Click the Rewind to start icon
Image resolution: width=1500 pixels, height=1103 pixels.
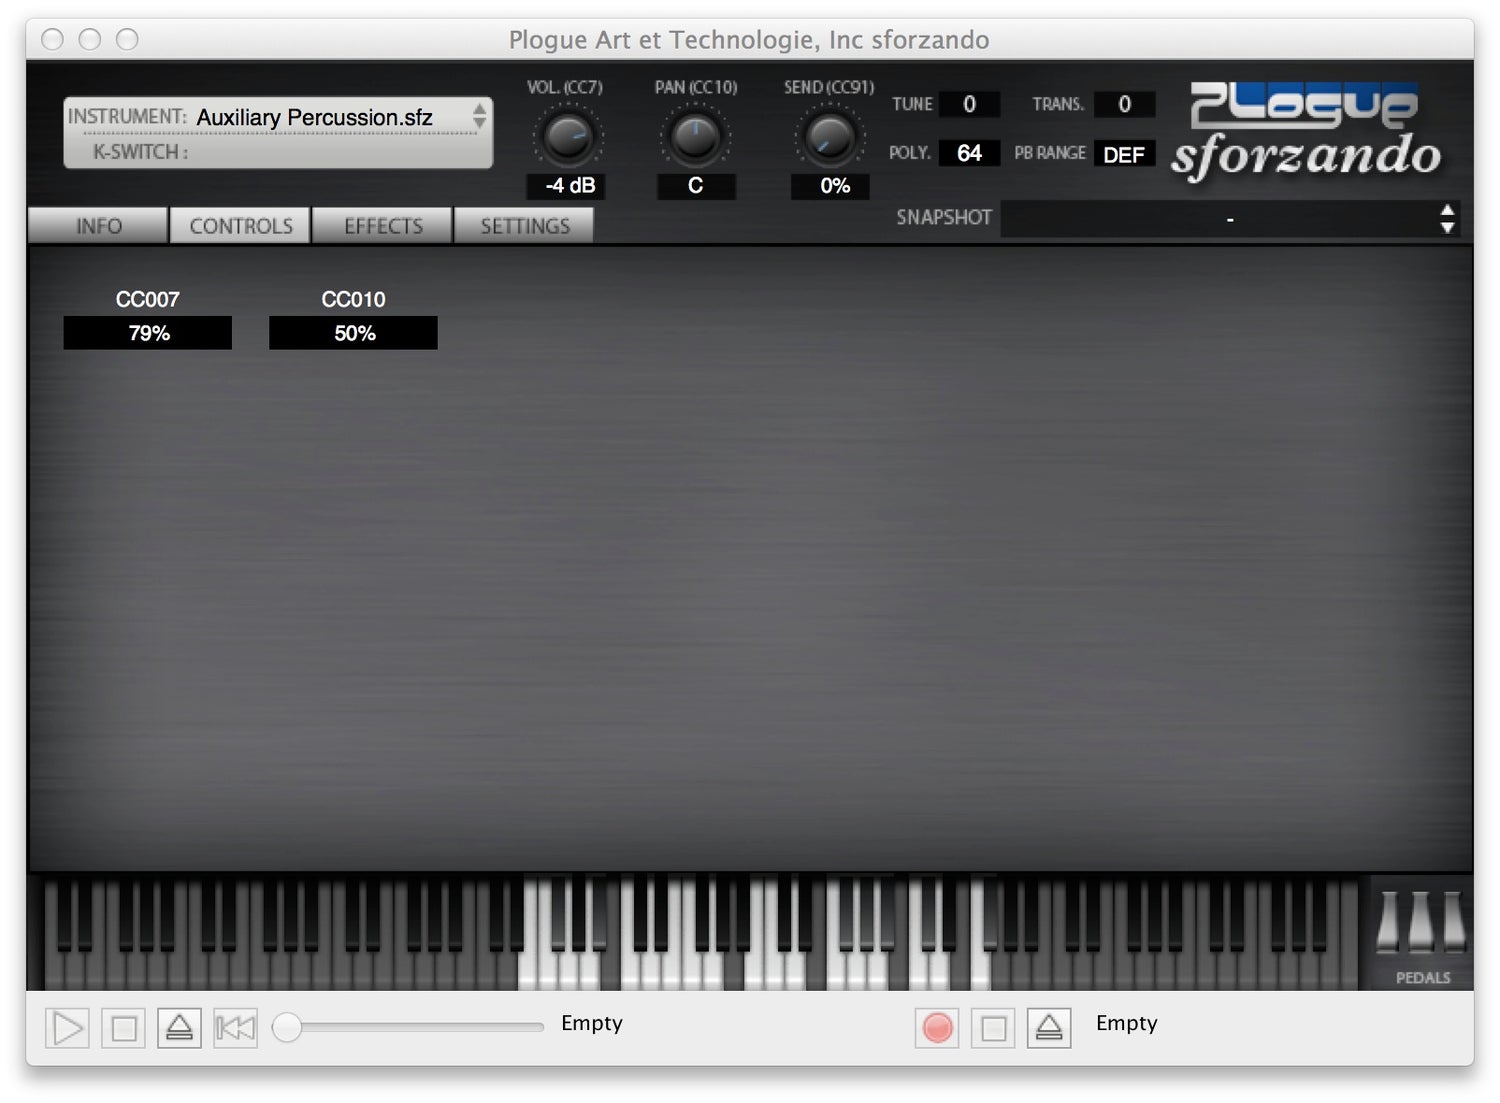coord(235,1026)
